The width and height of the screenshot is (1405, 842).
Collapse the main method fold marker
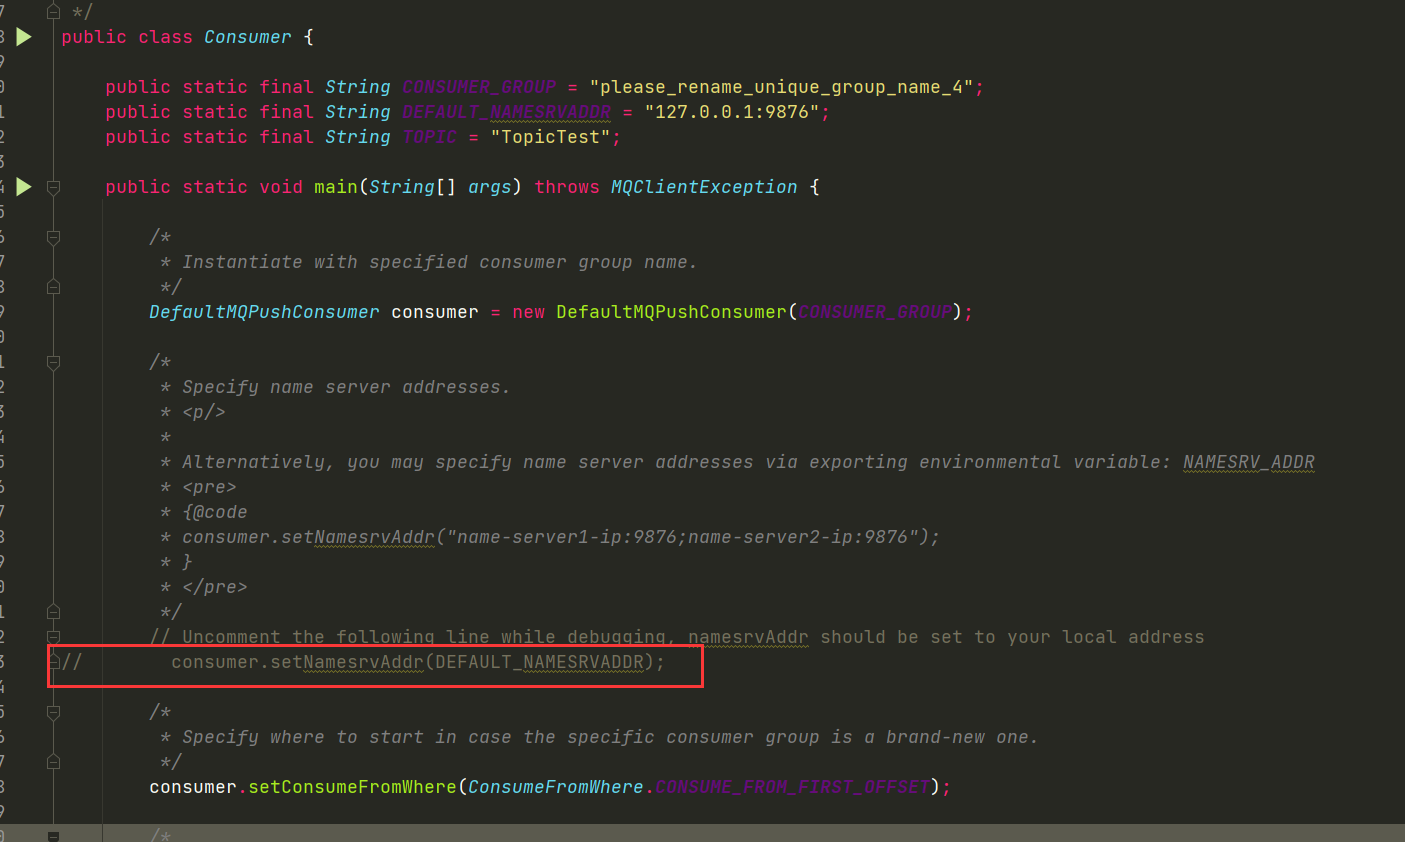click(x=54, y=187)
